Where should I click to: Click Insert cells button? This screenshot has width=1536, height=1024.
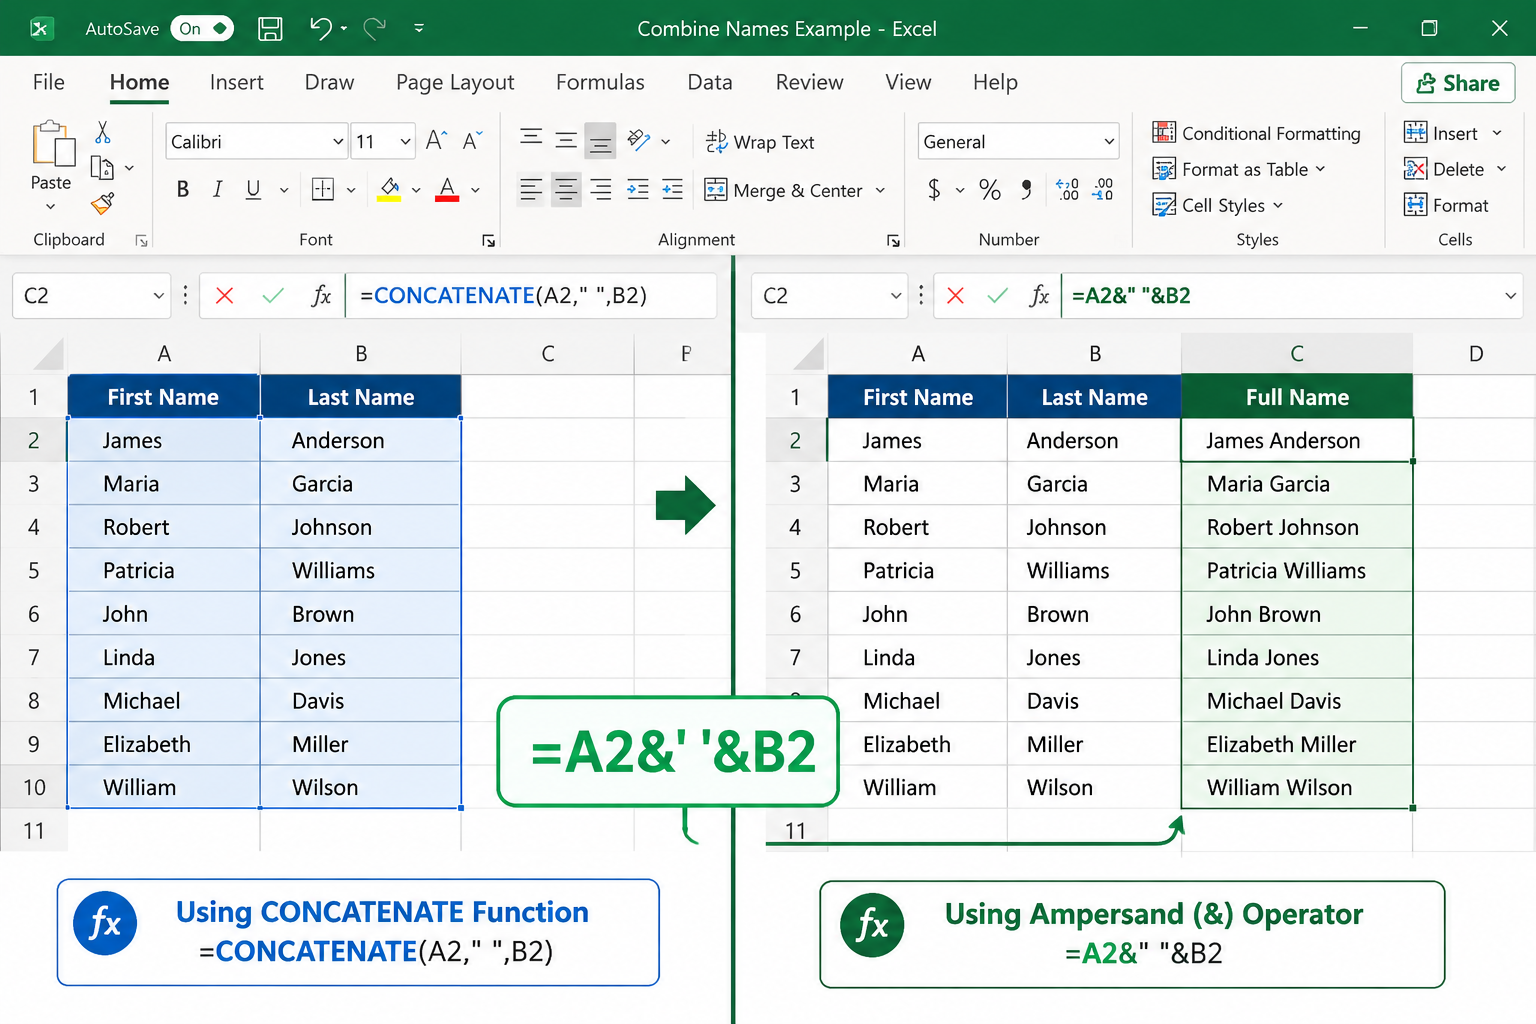pyautogui.click(x=1440, y=133)
